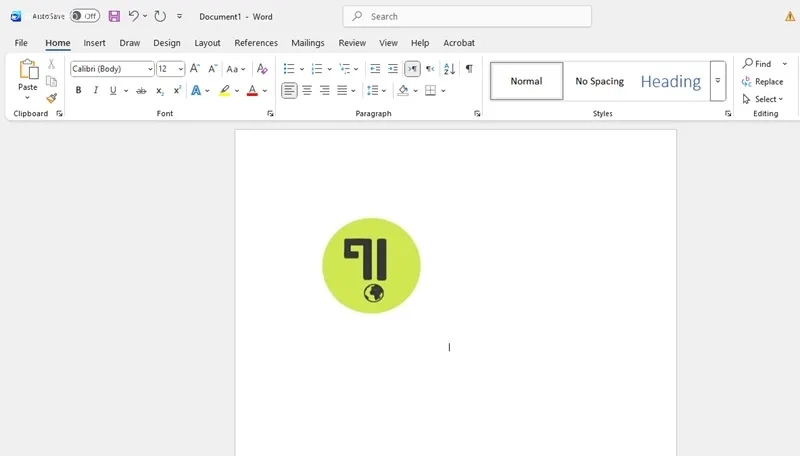
Task: Decrease paragraph indent
Action: (x=375, y=68)
